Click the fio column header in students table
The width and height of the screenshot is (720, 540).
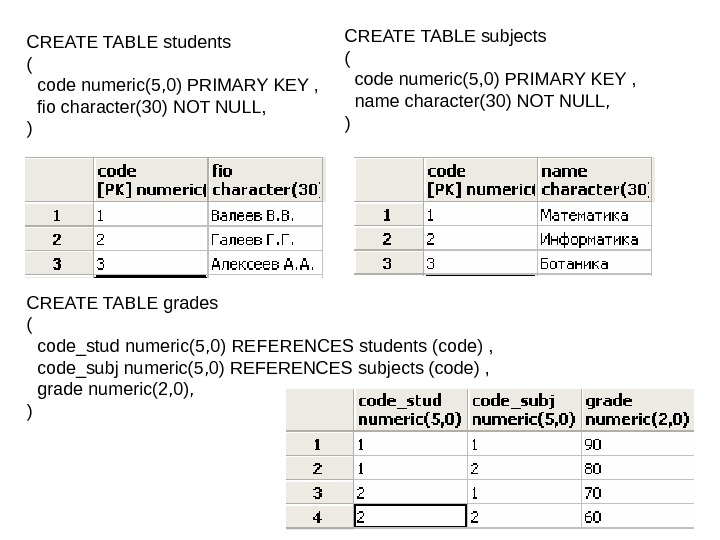click(265, 179)
